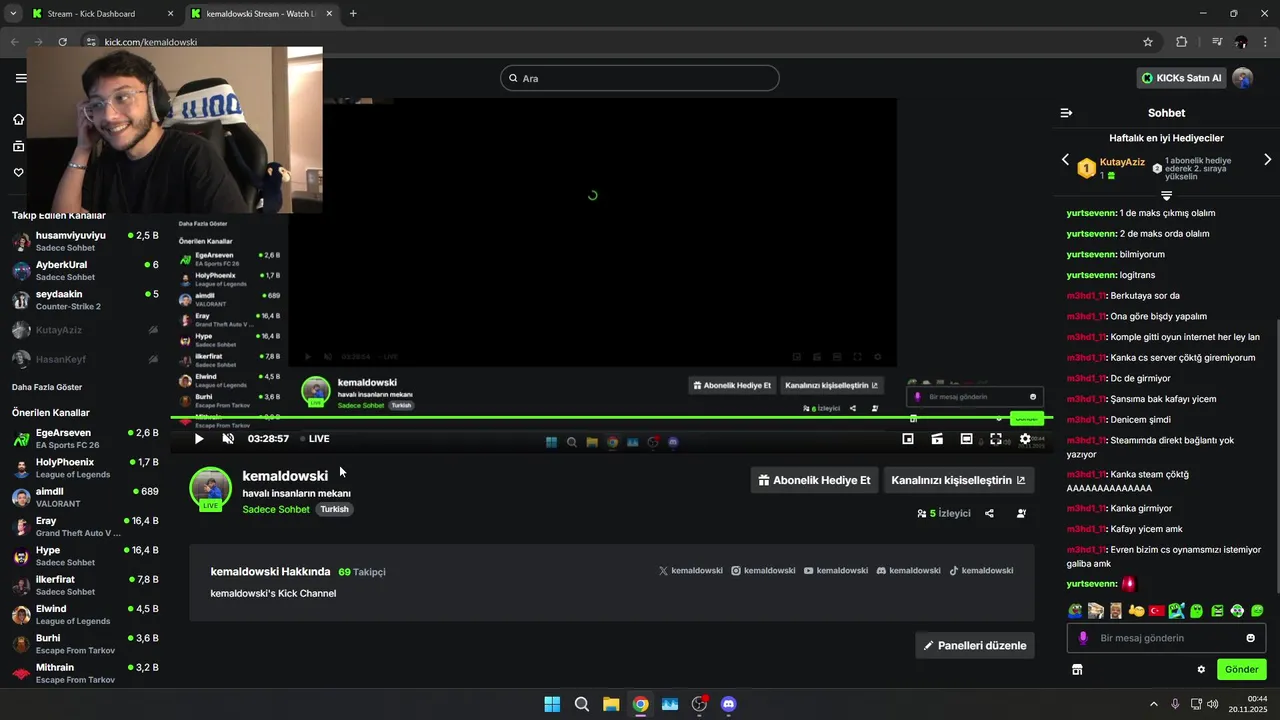Open Chrome three-dot menu
The height and width of the screenshot is (720, 1280).
coord(1266,42)
